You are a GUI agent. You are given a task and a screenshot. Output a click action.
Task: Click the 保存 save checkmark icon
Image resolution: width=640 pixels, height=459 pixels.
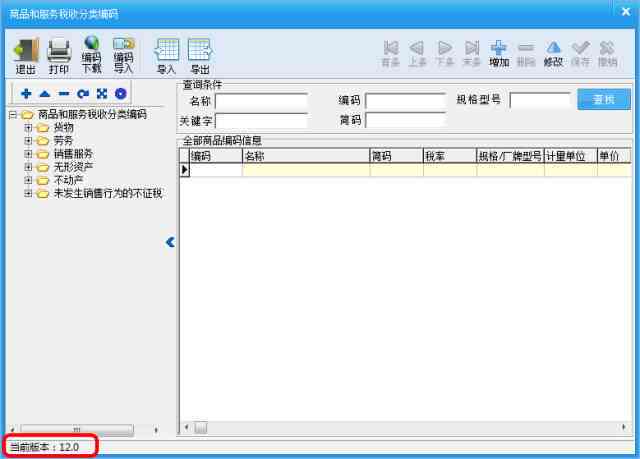[x=580, y=53]
